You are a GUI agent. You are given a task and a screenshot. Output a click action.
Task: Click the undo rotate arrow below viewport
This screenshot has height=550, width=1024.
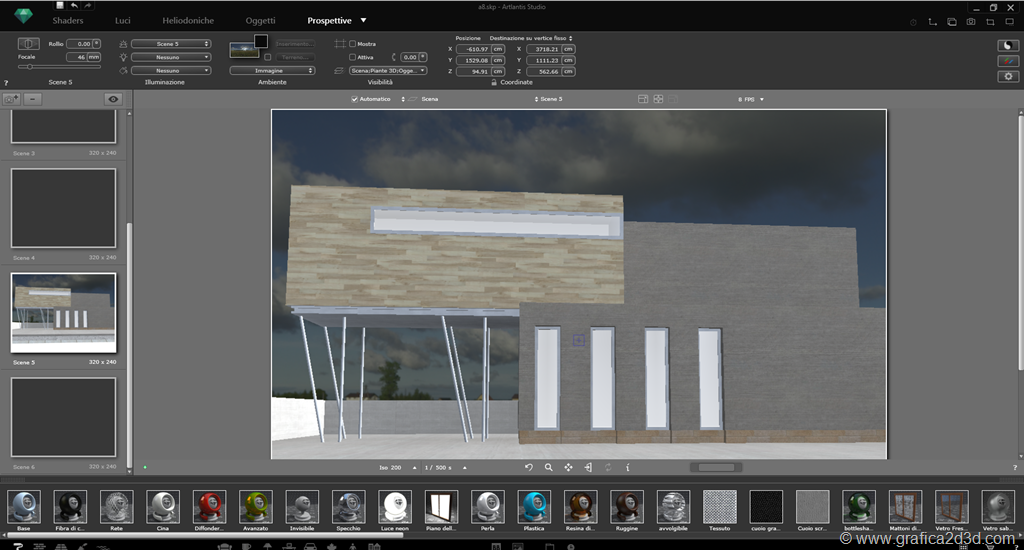tap(529, 467)
